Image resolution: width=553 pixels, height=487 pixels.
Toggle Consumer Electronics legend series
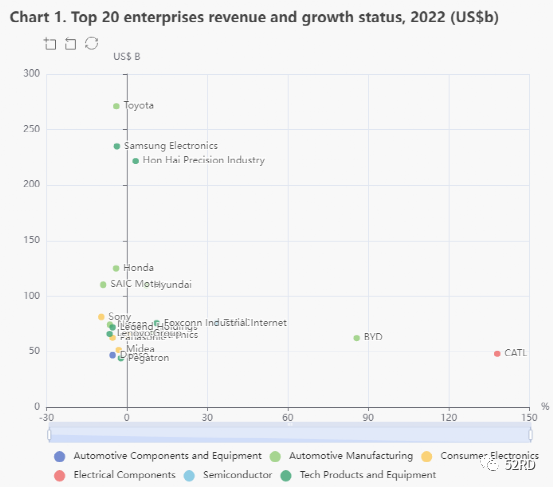(x=480, y=456)
